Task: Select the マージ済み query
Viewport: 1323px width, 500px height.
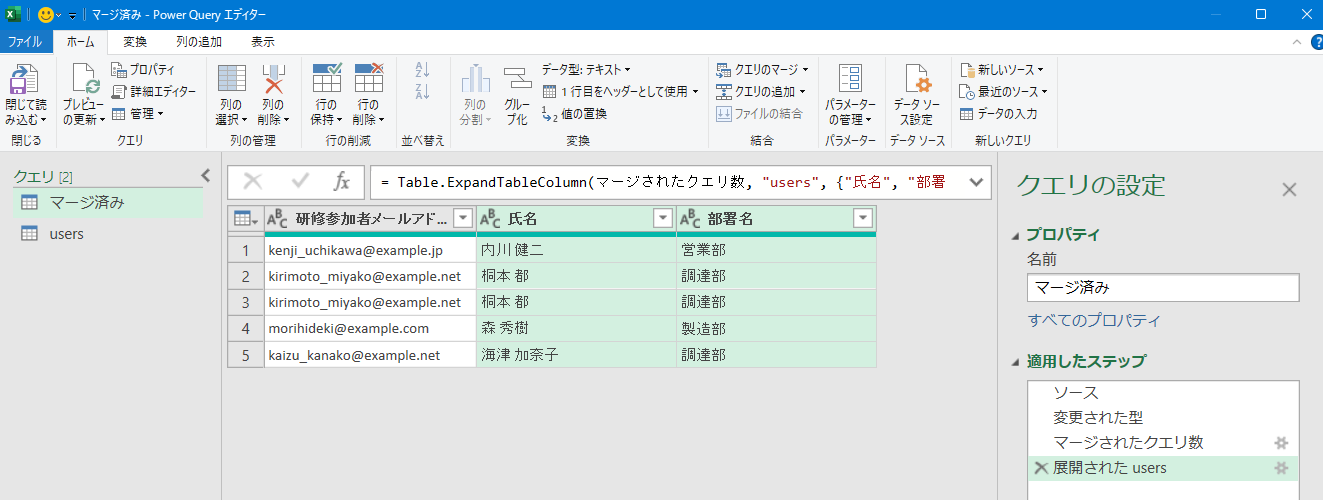Action: coord(109,203)
